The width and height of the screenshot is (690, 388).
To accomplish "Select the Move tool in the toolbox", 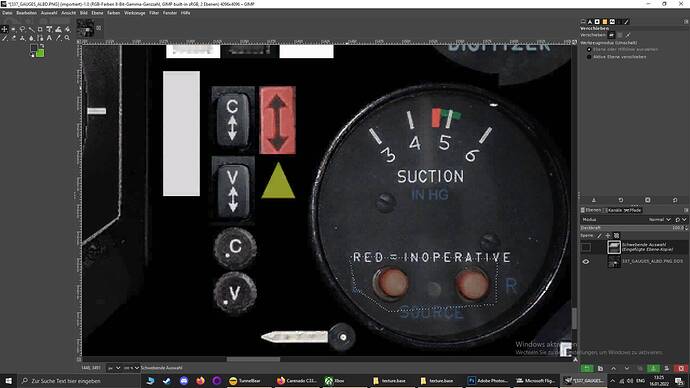I will (4, 29).
